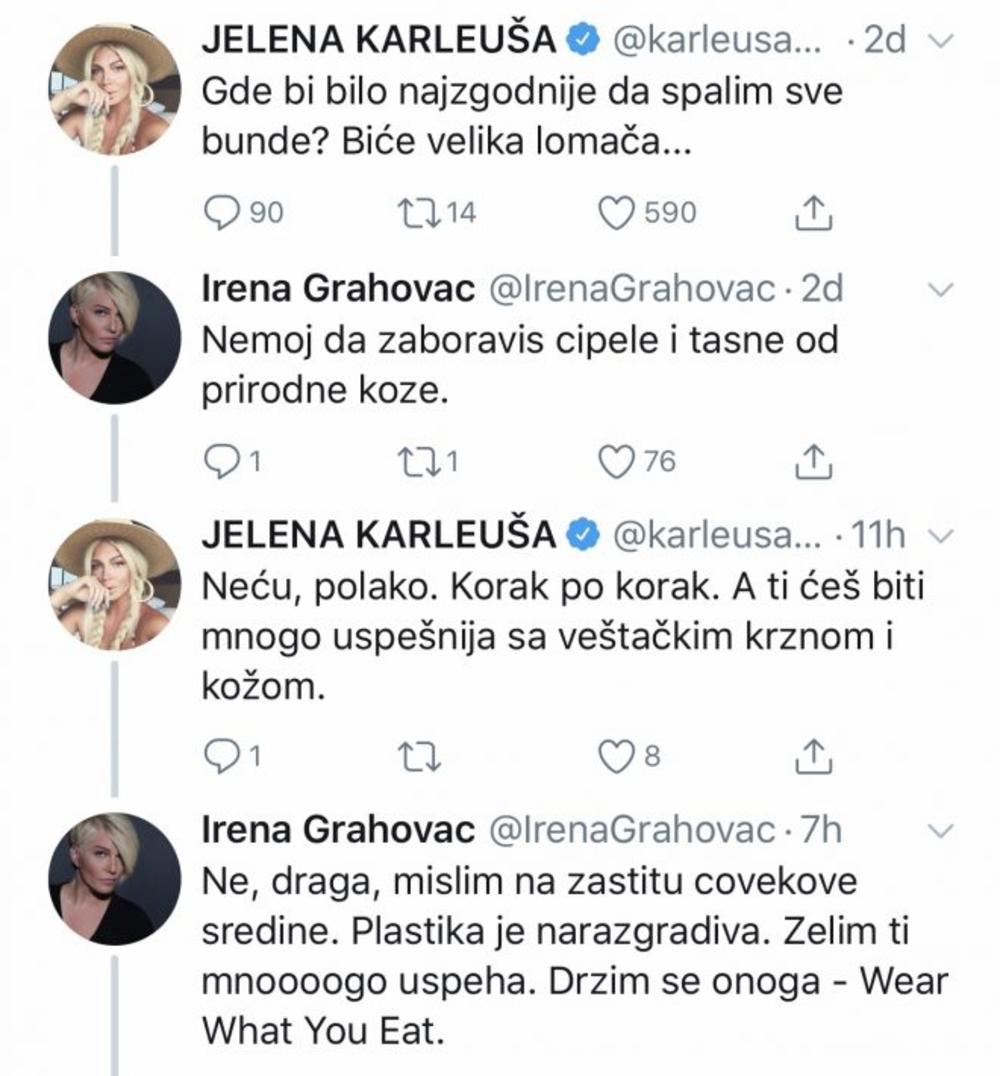Like Jelena's reply with 8 likes
The height and width of the screenshot is (1076, 1000).
(x=616, y=757)
